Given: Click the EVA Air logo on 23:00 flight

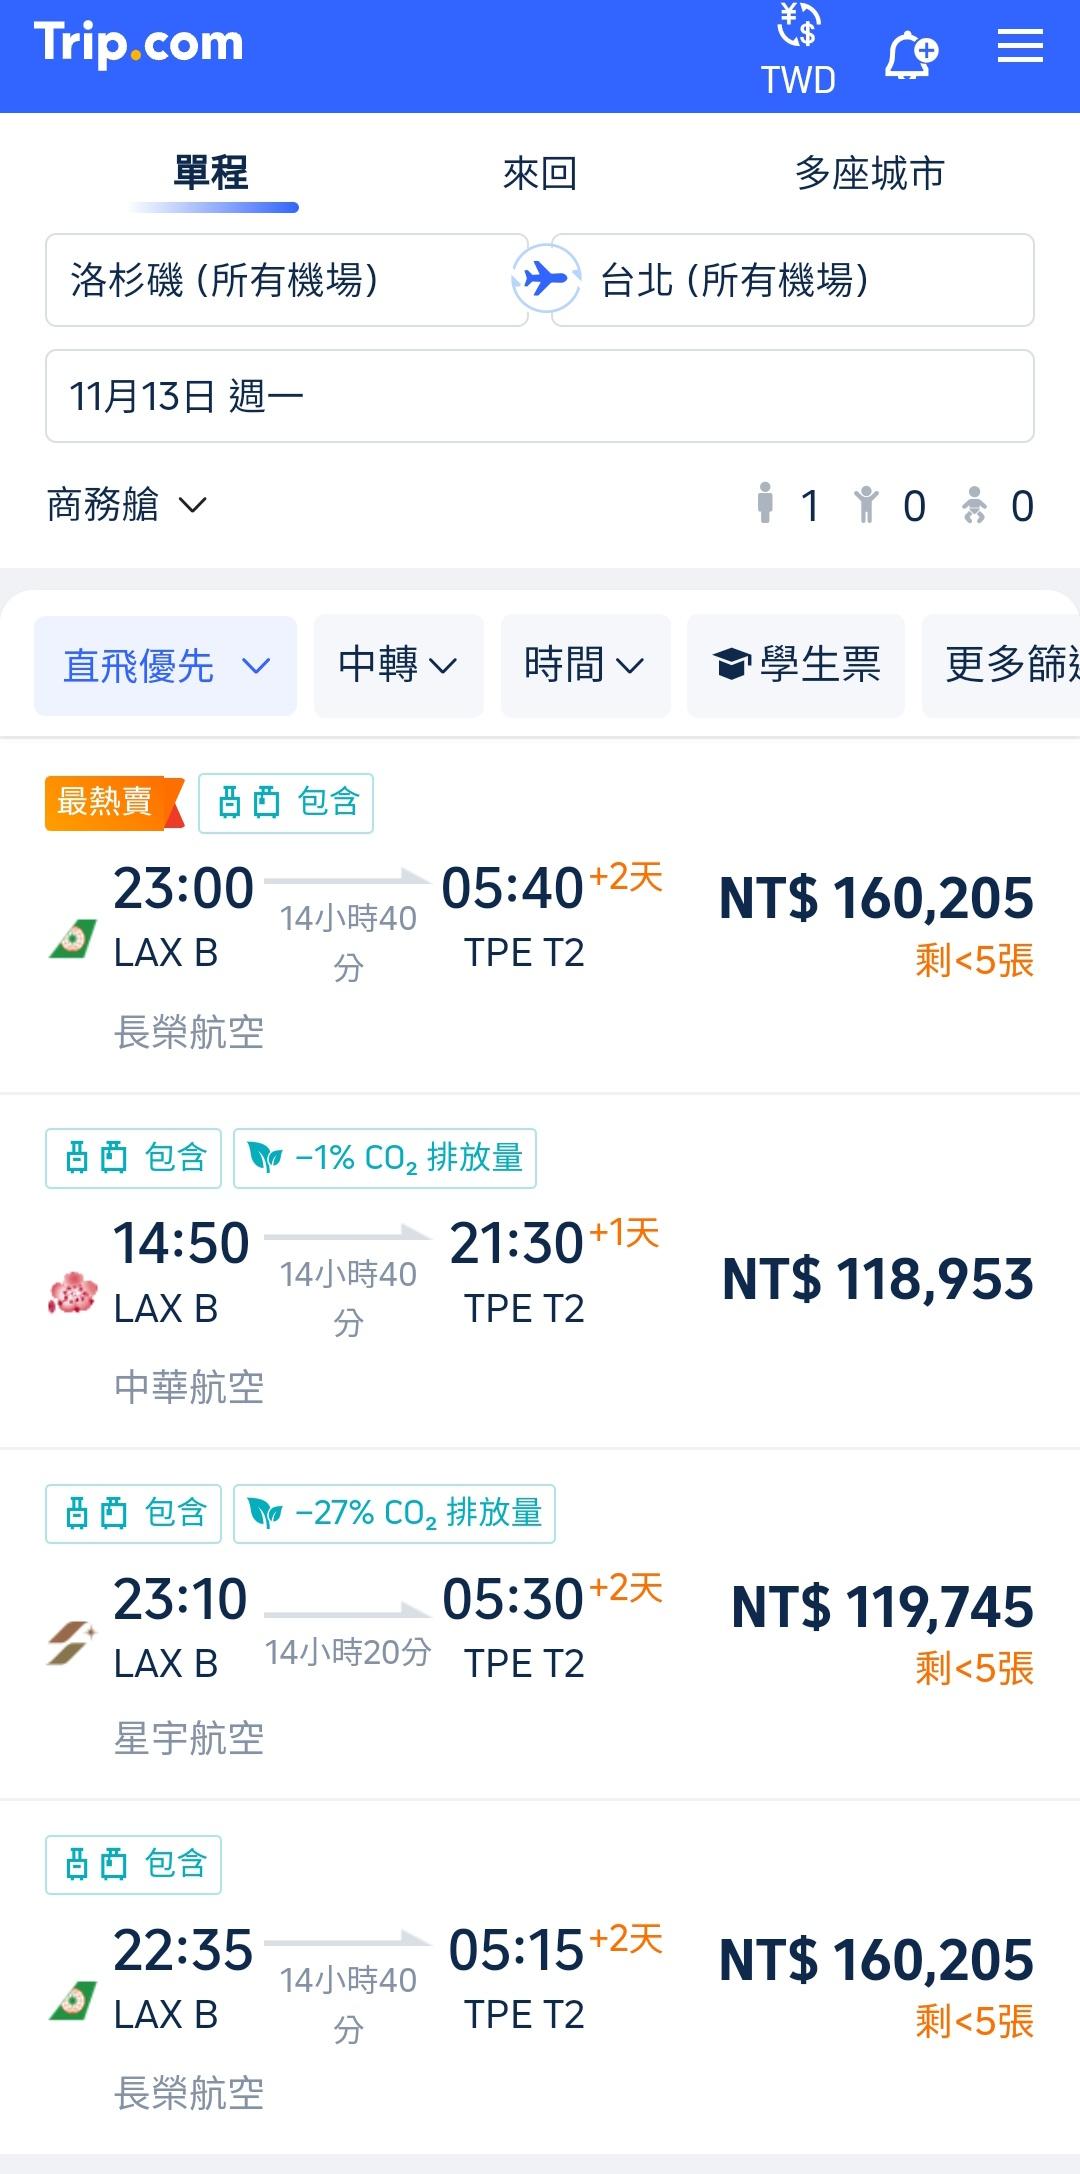Looking at the screenshot, I should (x=73, y=938).
